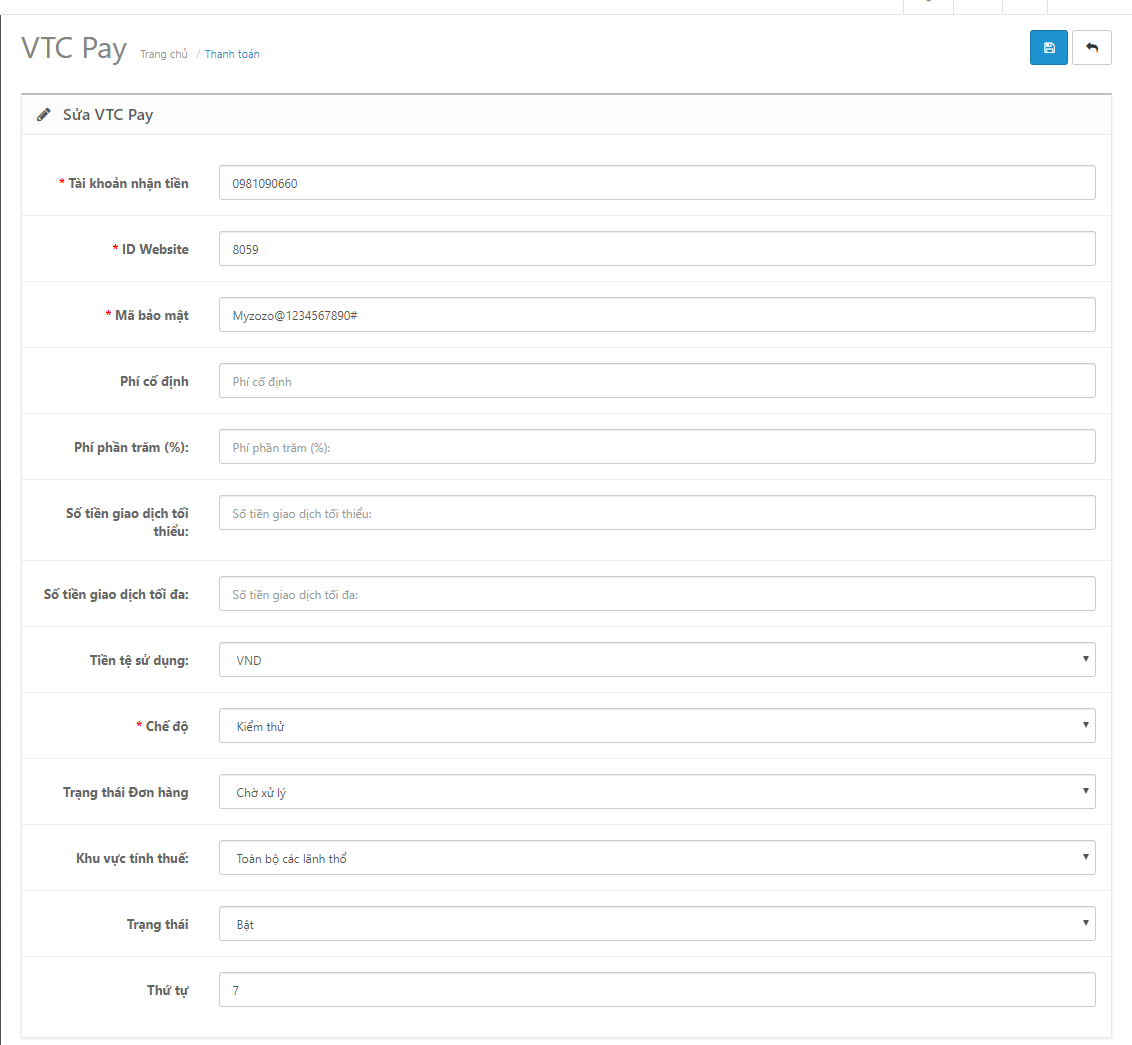Click the VTC Pay page heading
The image size is (1132, 1045).
74,49
